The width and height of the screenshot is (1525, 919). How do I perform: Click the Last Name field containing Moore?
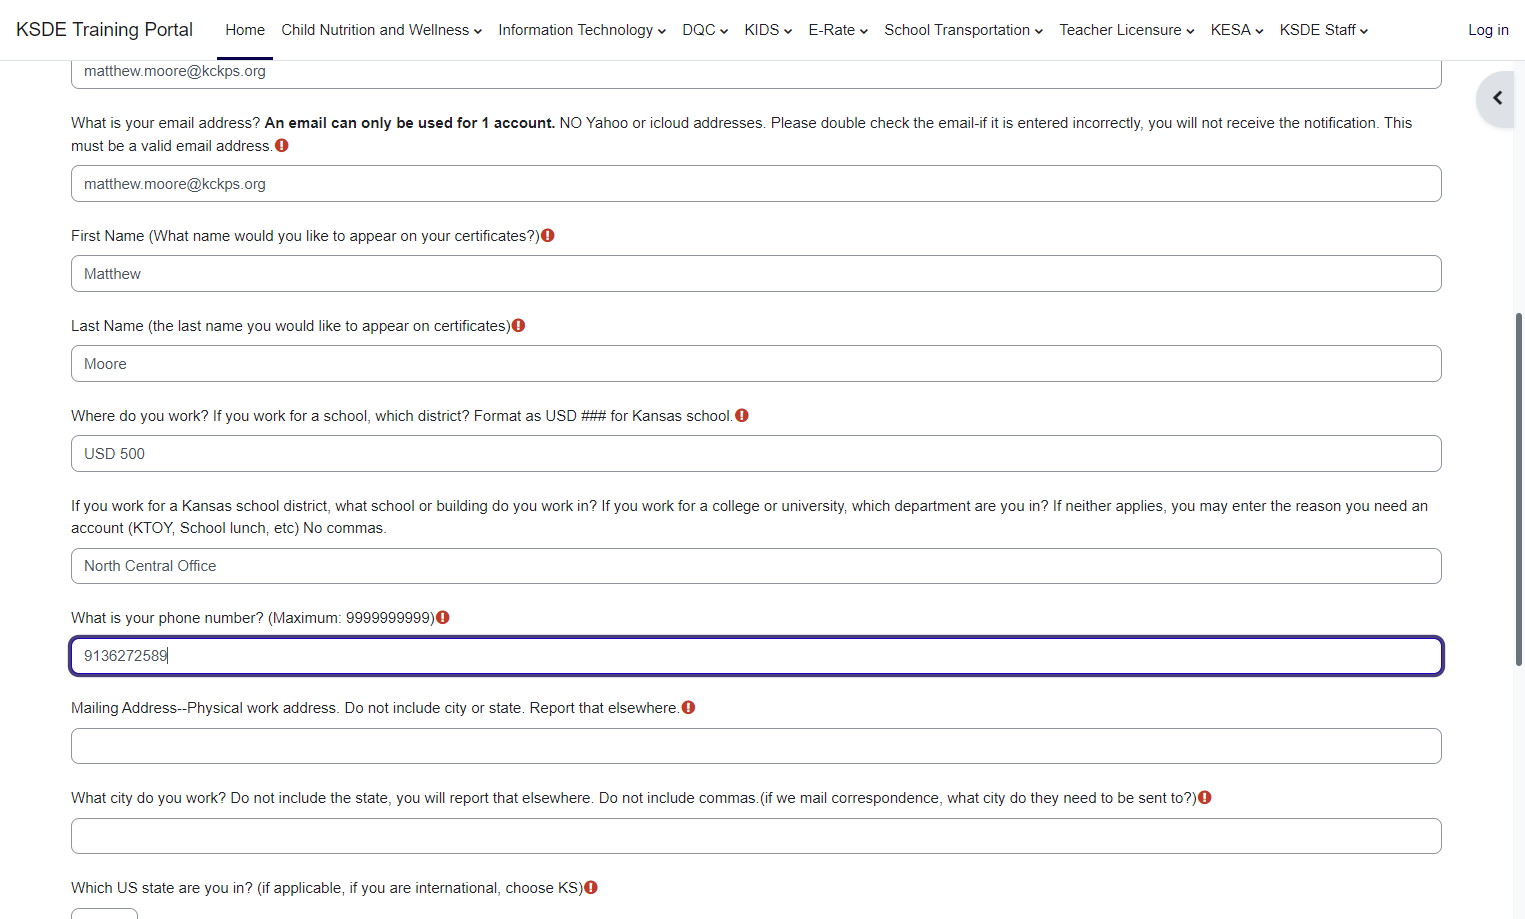tap(756, 364)
